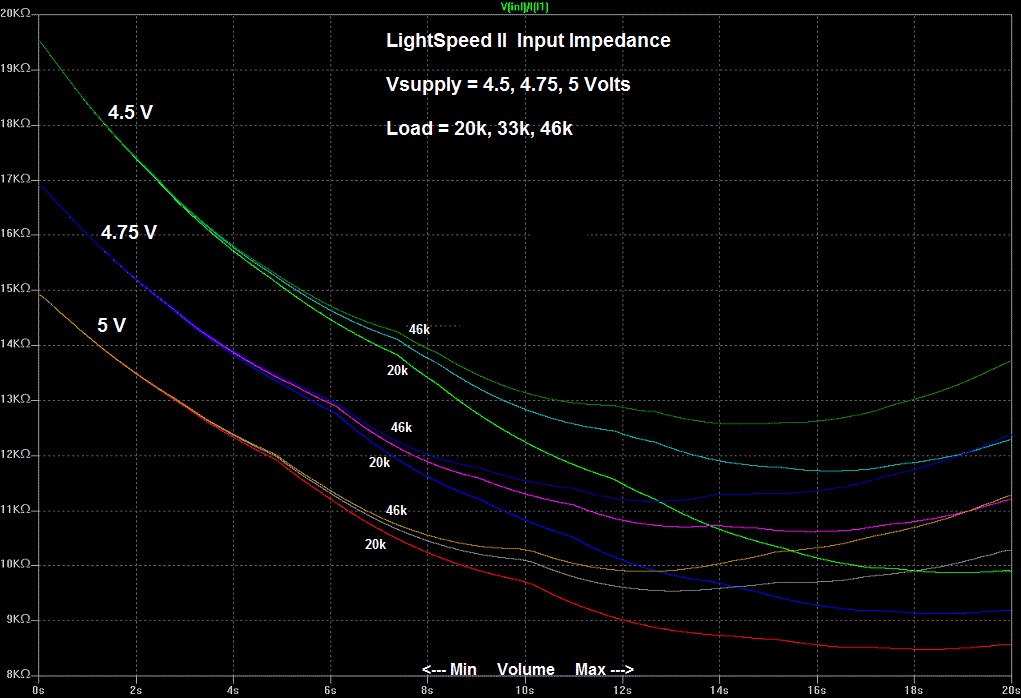This screenshot has width=1021, height=698.
Task: Click the 15KΩ vertical axis label
Action: pyautogui.click(x=15, y=288)
